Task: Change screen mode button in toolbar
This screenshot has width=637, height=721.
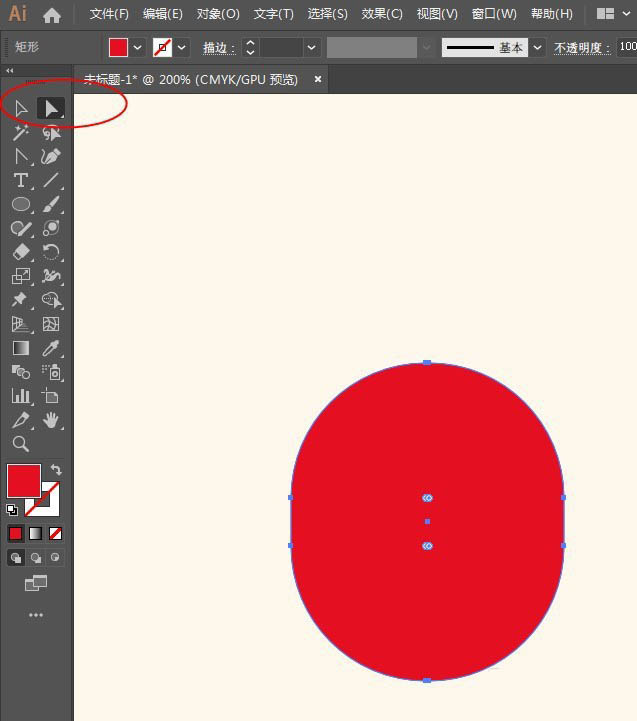Action: (36, 584)
